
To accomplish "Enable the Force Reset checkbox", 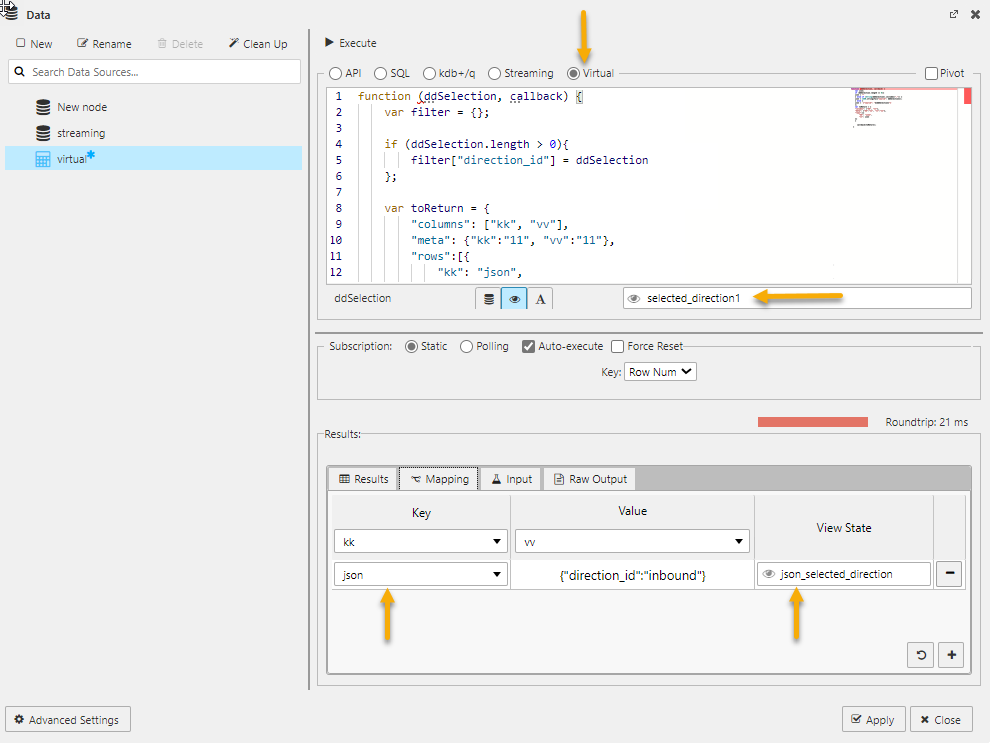I will (x=617, y=347).
